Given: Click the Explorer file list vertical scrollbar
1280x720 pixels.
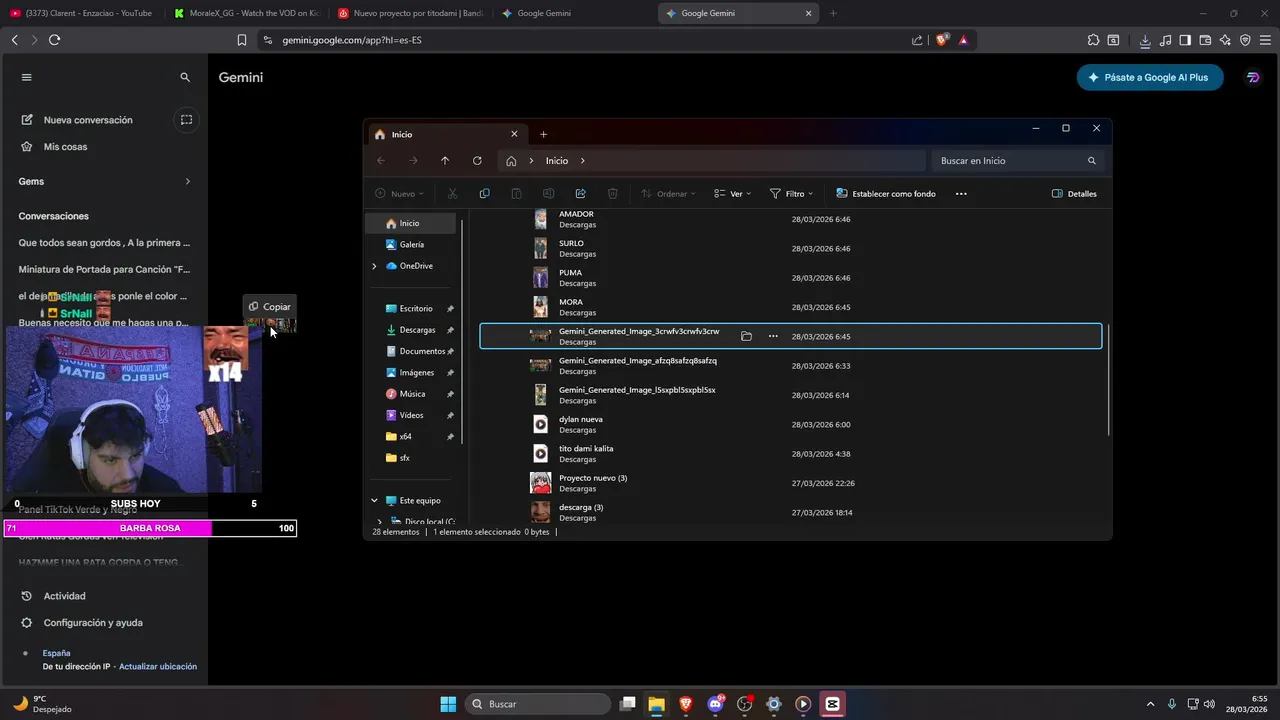Looking at the screenshot, I should [x=1107, y=380].
